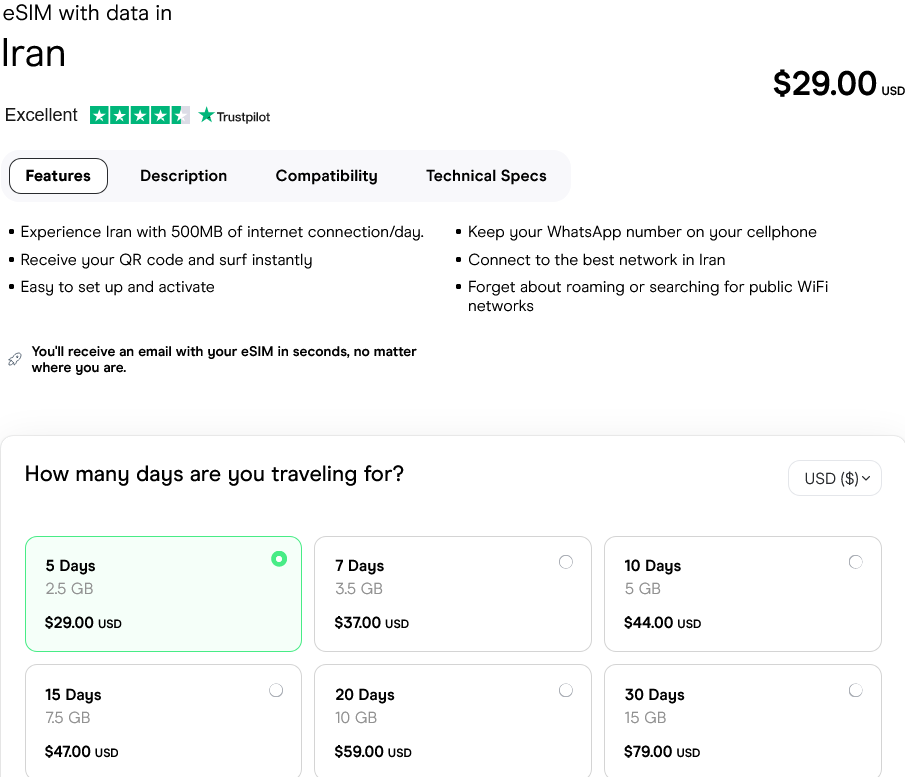Image resolution: width=905 pixels, height=777 pixels.
Task: Select the 7 Days radio button
Action: (x=566, y=562)
